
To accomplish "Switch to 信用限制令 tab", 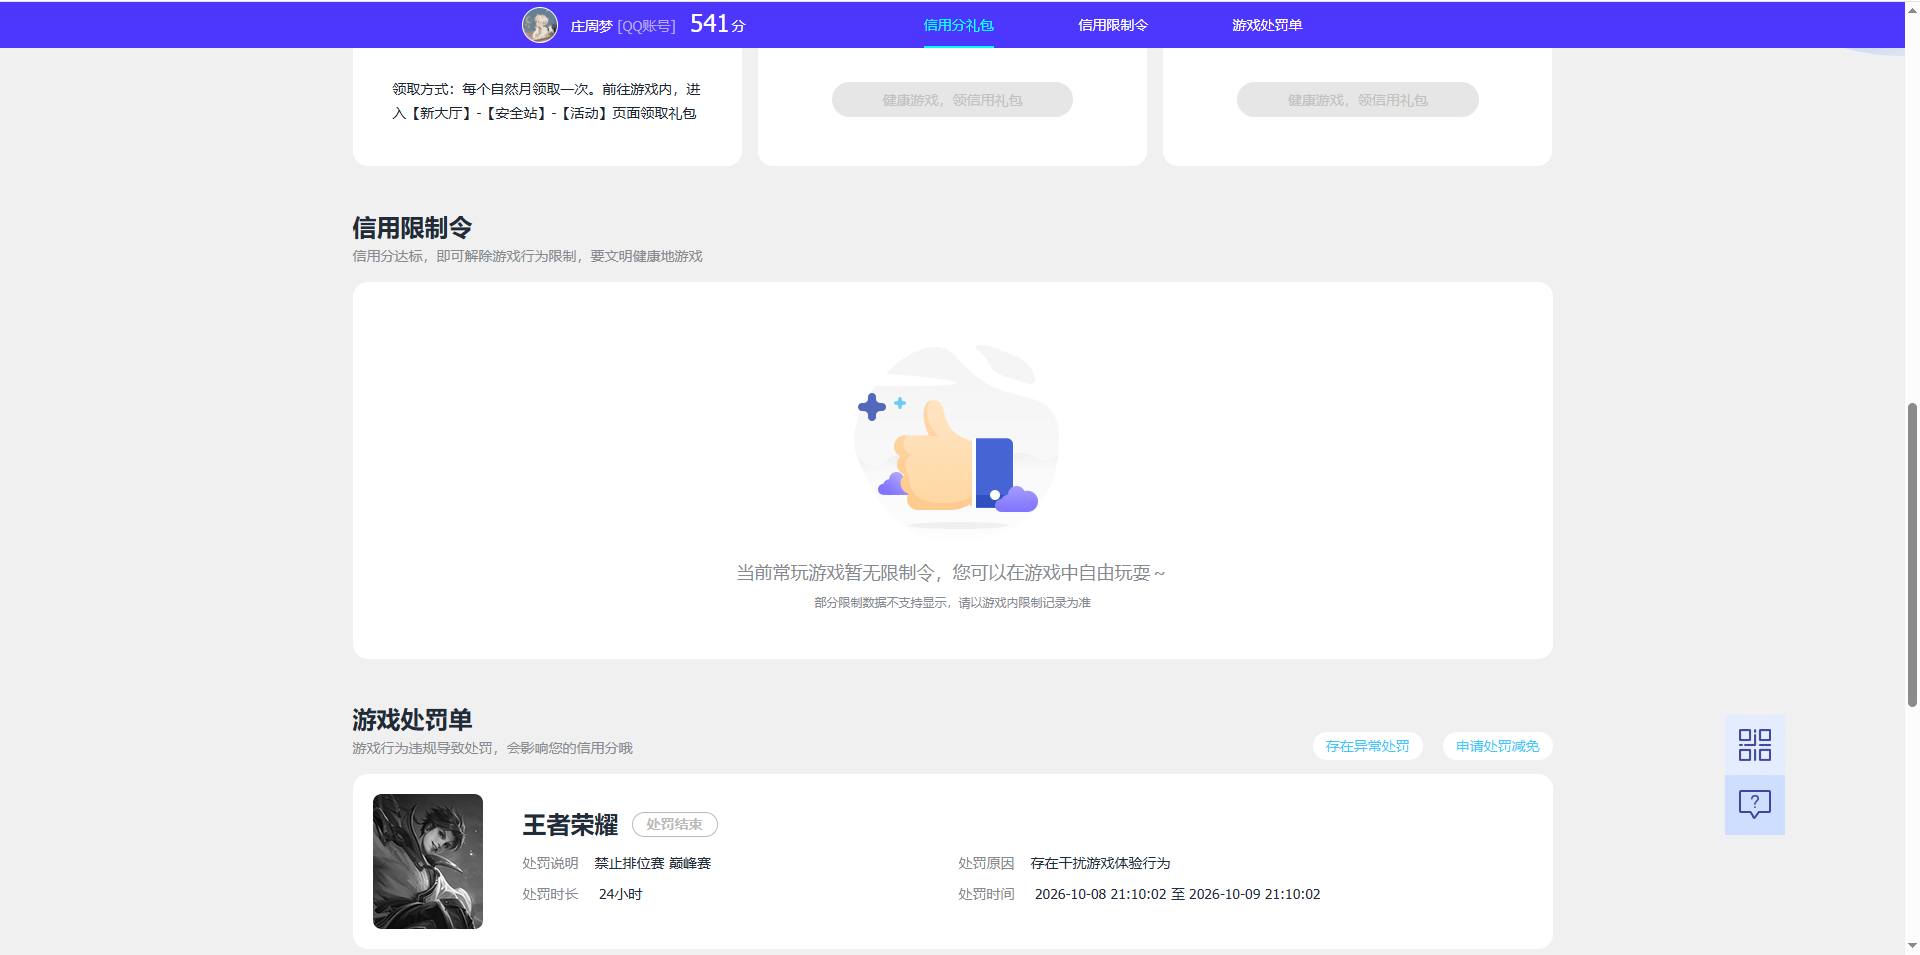I will click(1112, 25).
